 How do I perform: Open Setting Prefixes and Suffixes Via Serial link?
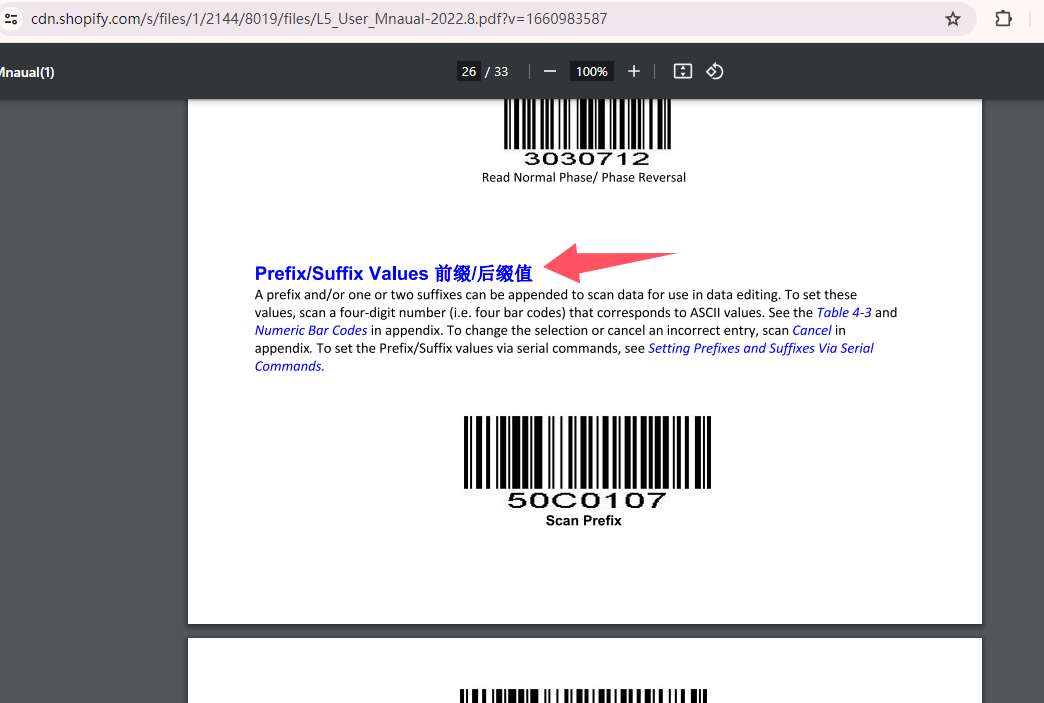click(x=760, y=348)
